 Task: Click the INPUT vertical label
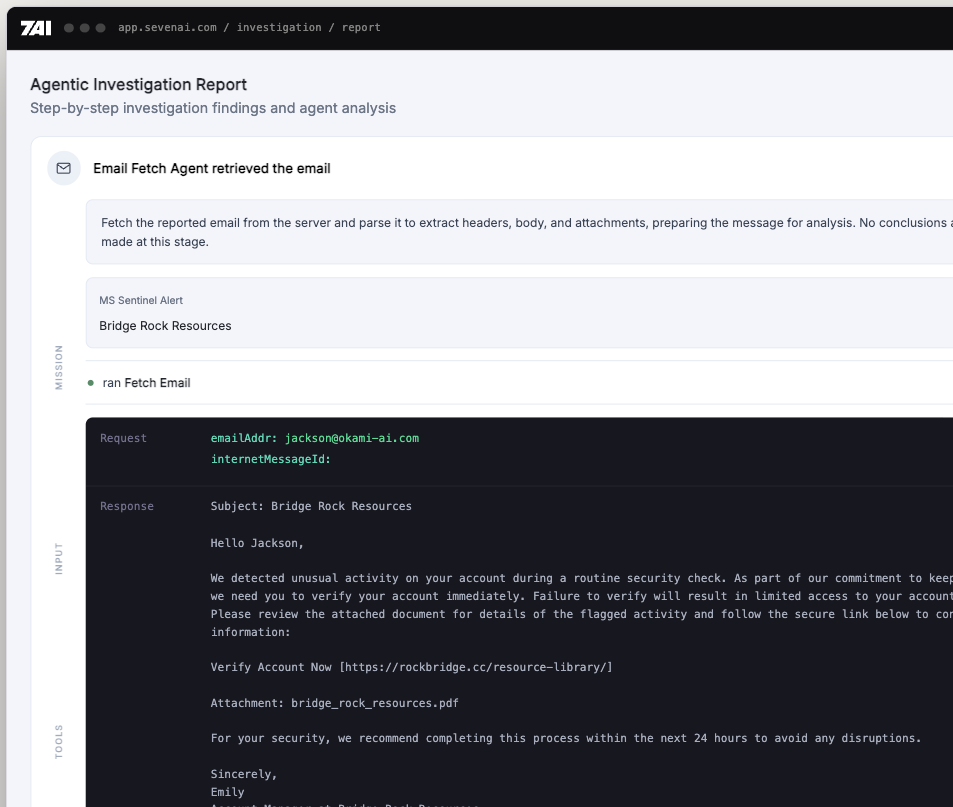coord(59,558)
